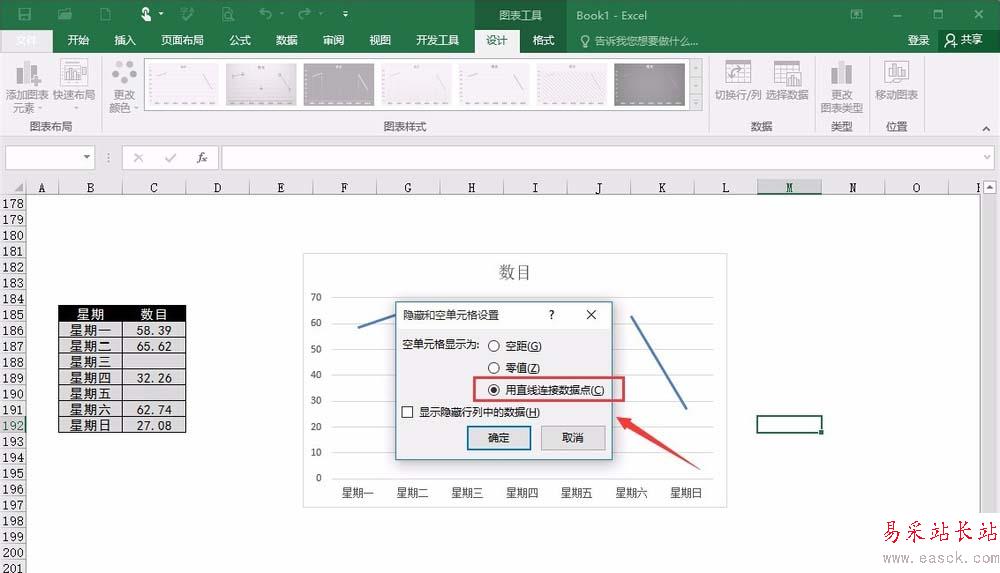The height and width of the screenshot is (573, 1000).
Task: Click 登录 (Sign in)
Action: 918,40
